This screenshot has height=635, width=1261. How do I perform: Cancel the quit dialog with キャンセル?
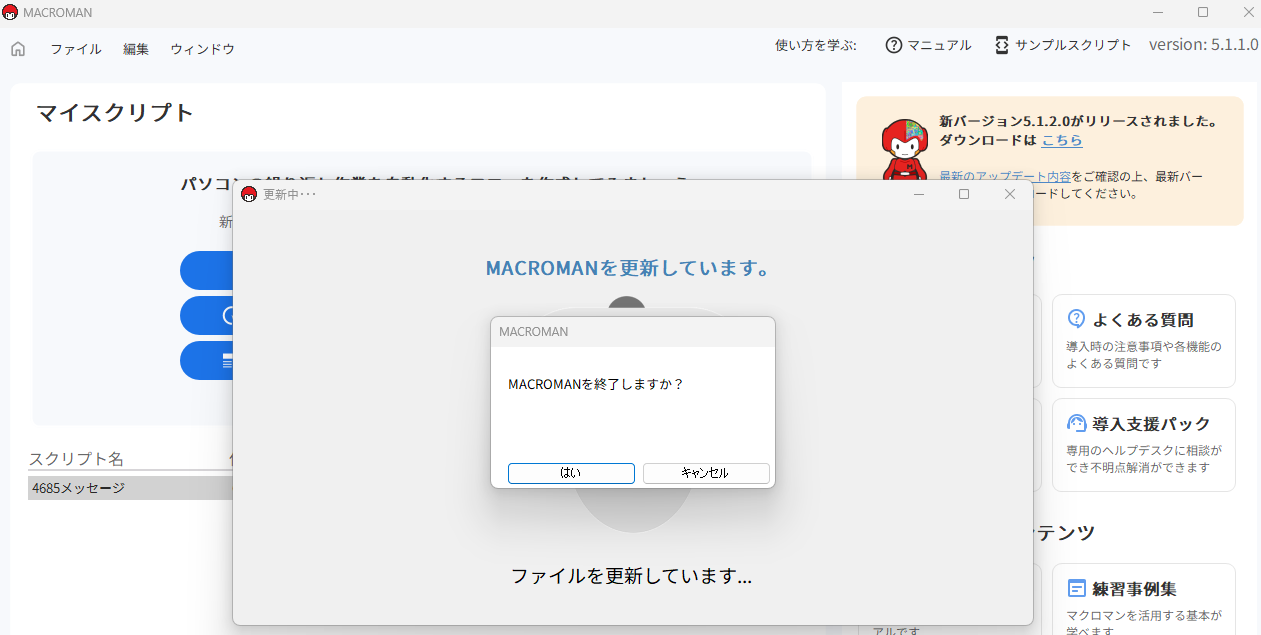click(x=706, y=473)
